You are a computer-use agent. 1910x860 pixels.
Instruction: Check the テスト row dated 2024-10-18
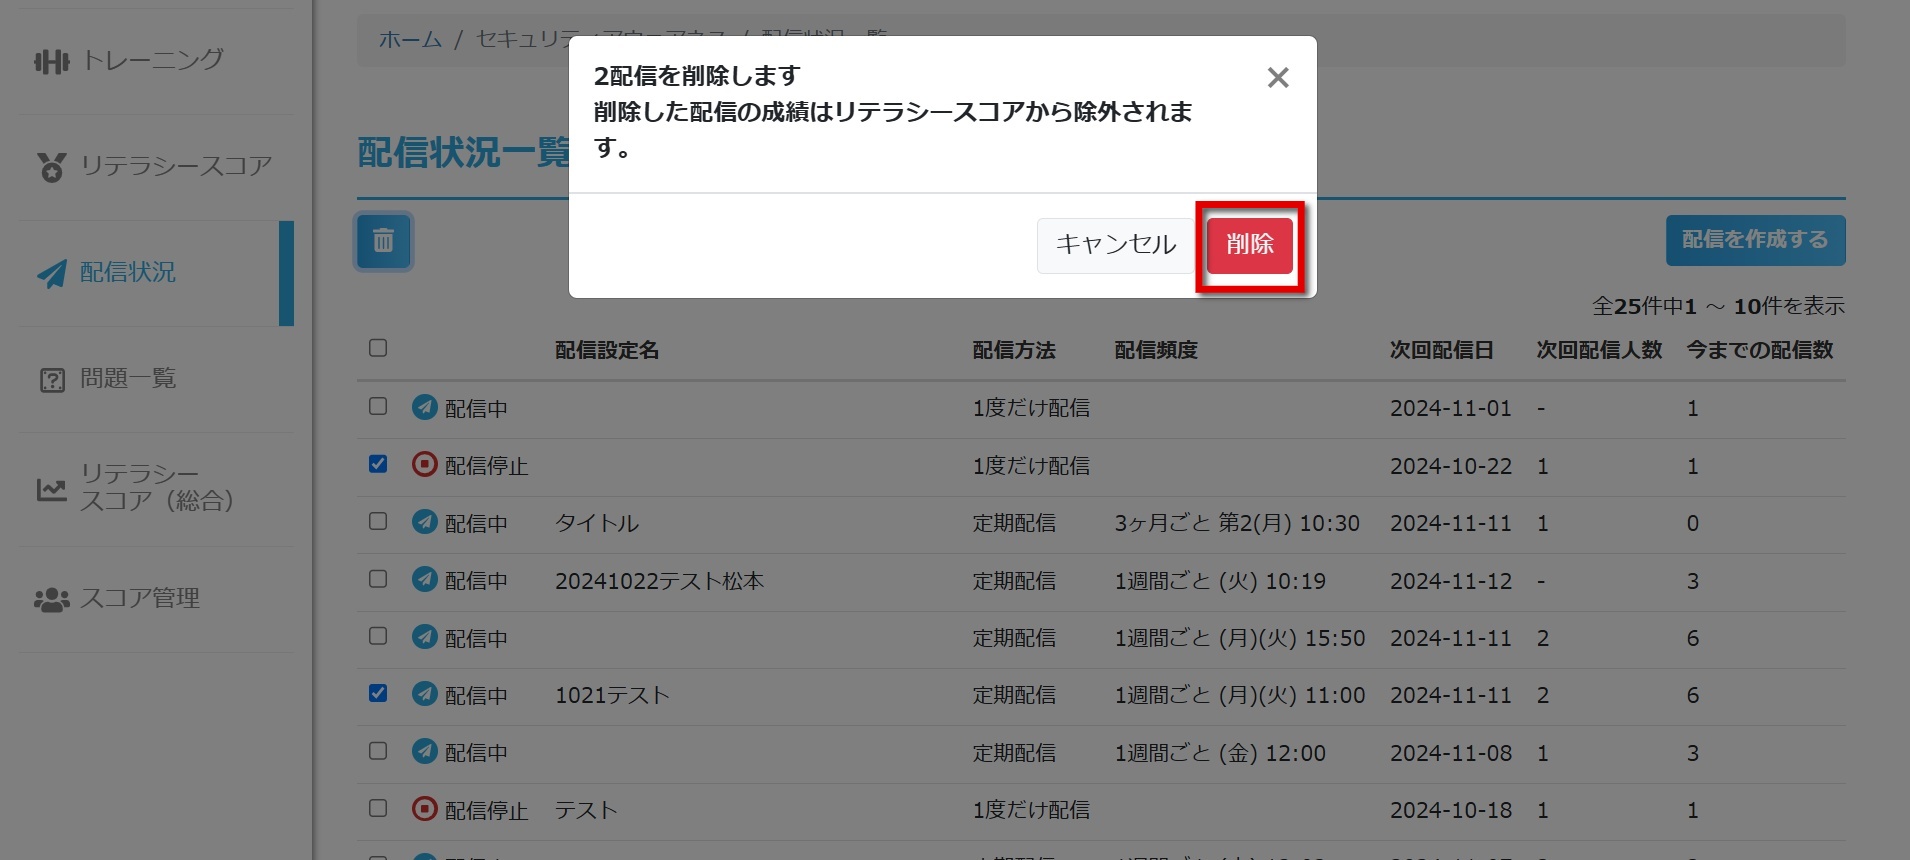(378, 808)
